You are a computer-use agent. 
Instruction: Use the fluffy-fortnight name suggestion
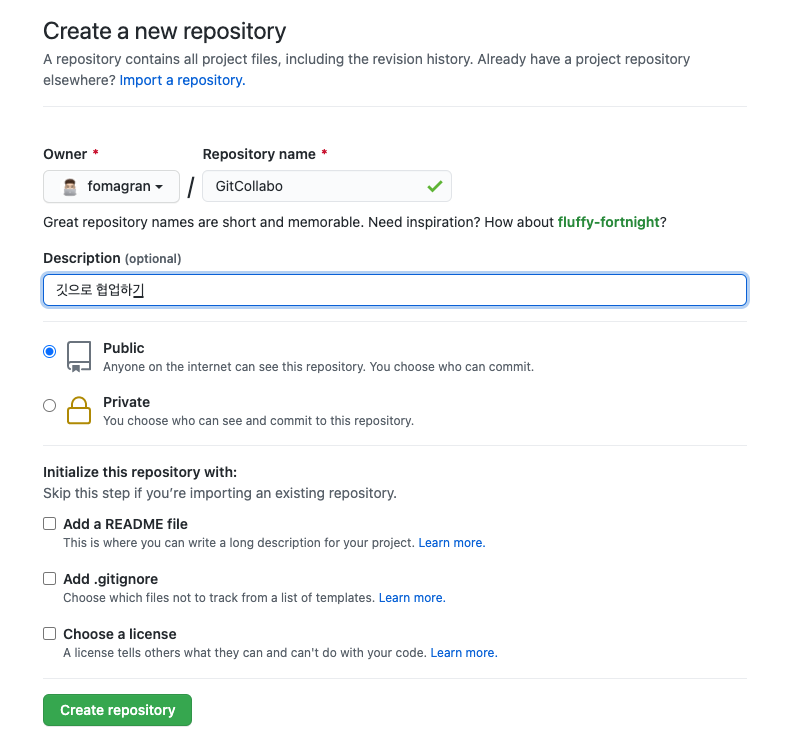click(x=609, y=222)
